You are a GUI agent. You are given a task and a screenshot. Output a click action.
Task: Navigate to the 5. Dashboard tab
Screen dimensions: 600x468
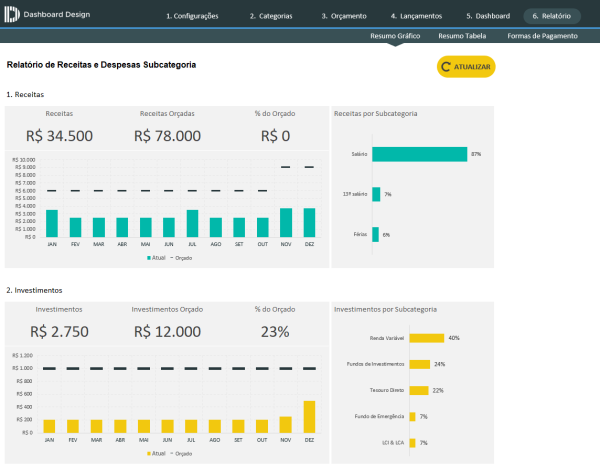[487, 16]
